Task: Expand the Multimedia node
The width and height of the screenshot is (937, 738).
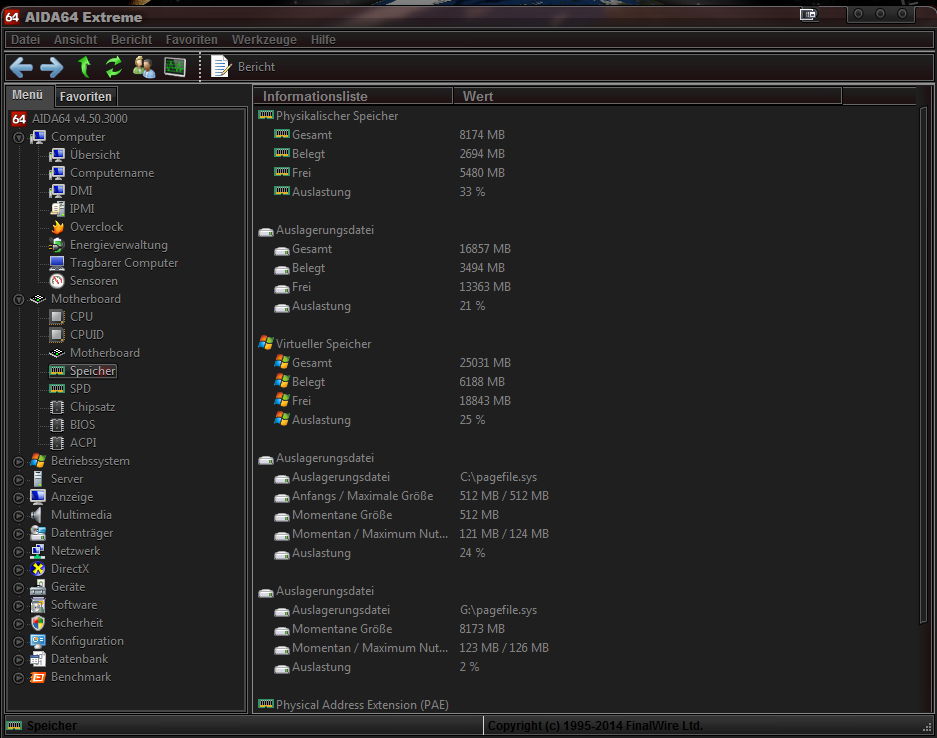Action: pyautogui.click(x=19, y=515)
